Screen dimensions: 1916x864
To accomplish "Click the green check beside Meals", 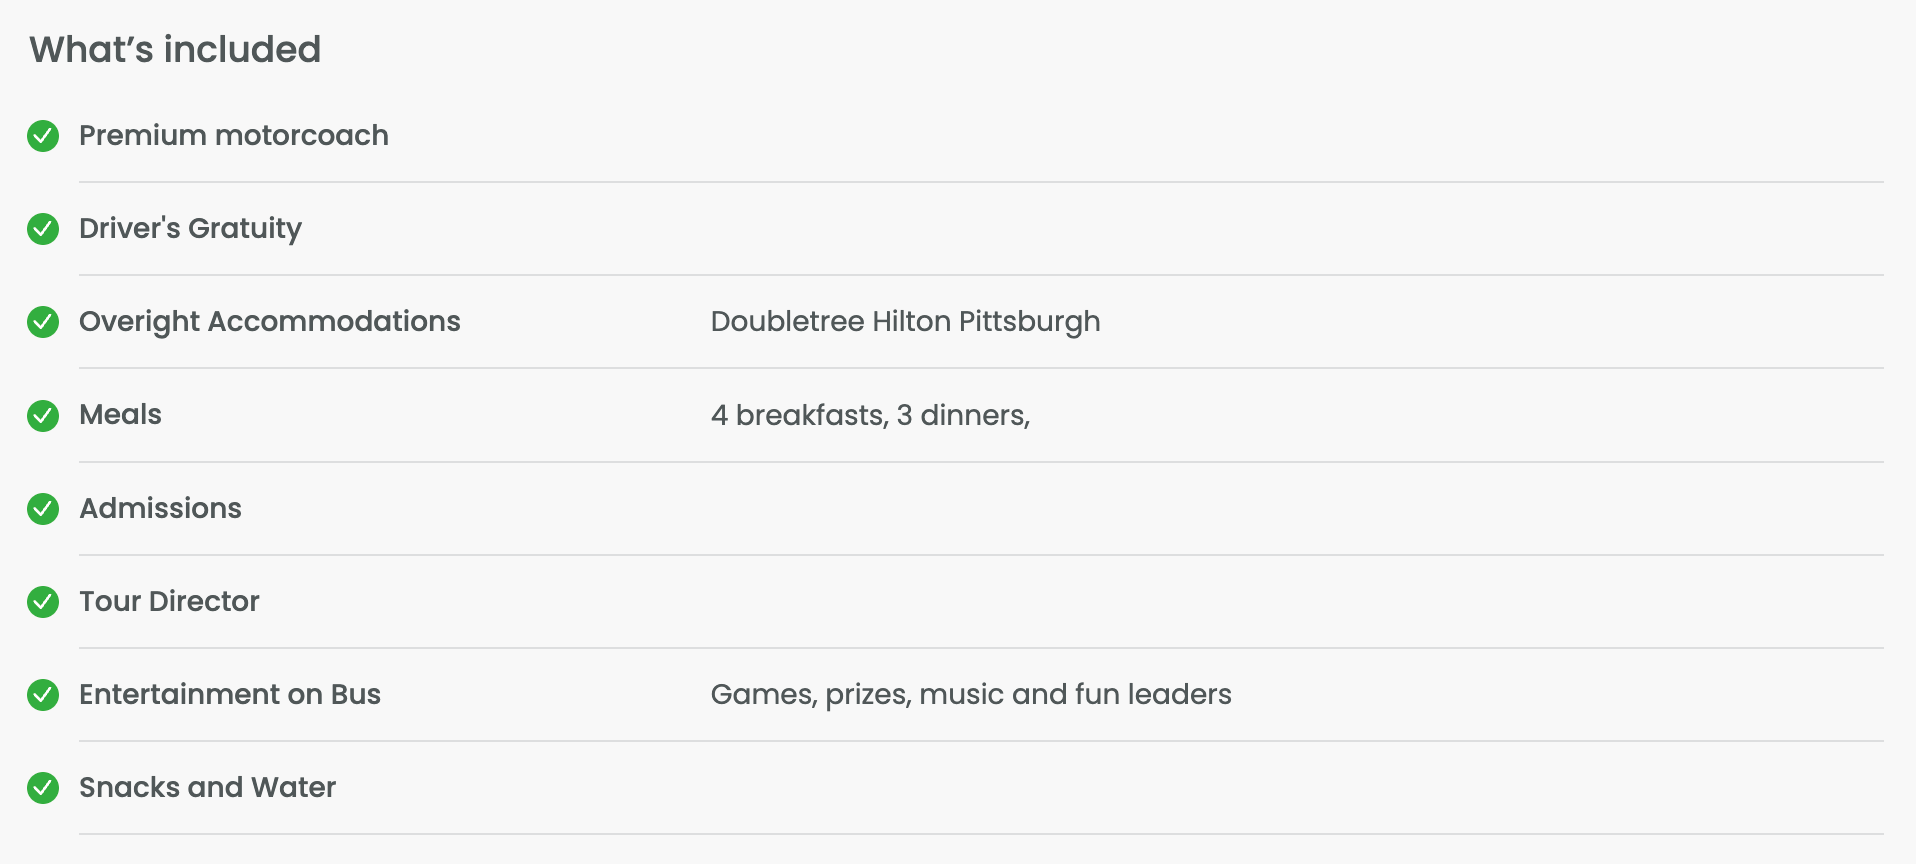I will point(43,415).
